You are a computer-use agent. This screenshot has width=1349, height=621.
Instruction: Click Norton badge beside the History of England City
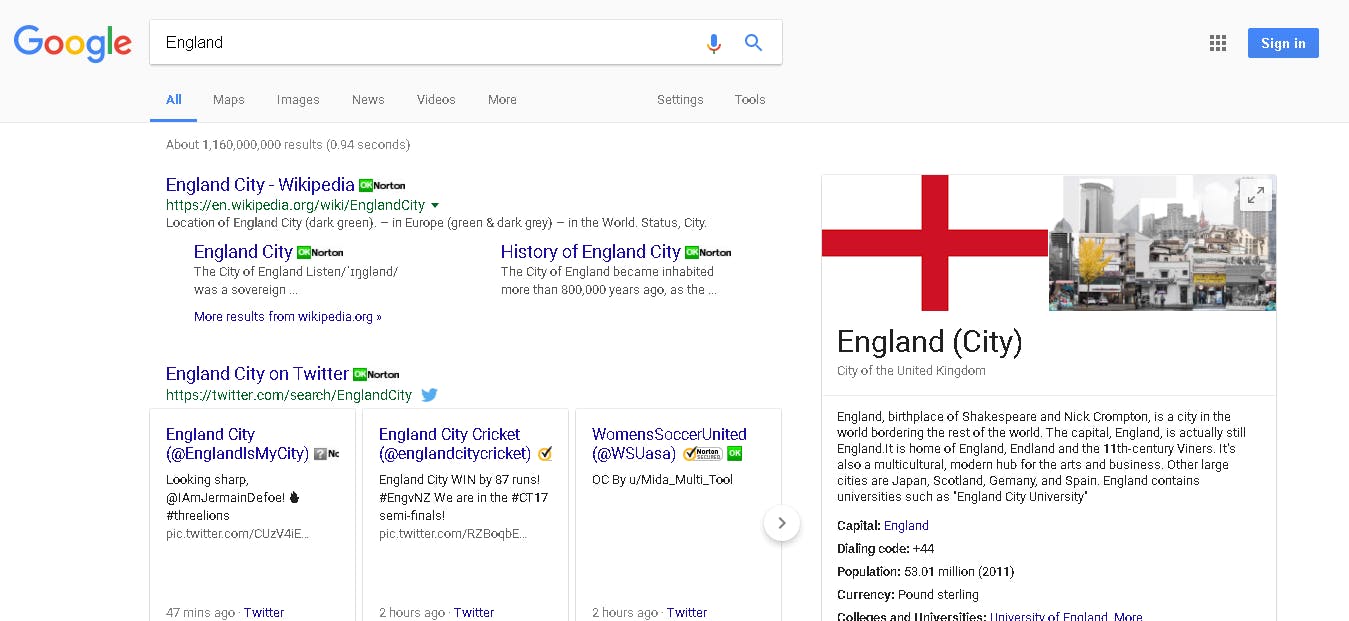point(708,252)
